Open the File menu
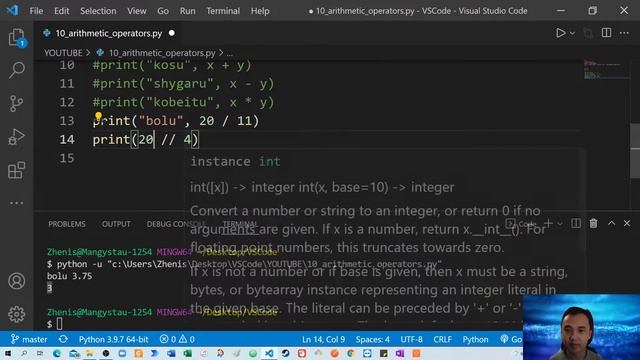Image resolution: width=640 pixels, height=360 pixels. coord(36,11)
